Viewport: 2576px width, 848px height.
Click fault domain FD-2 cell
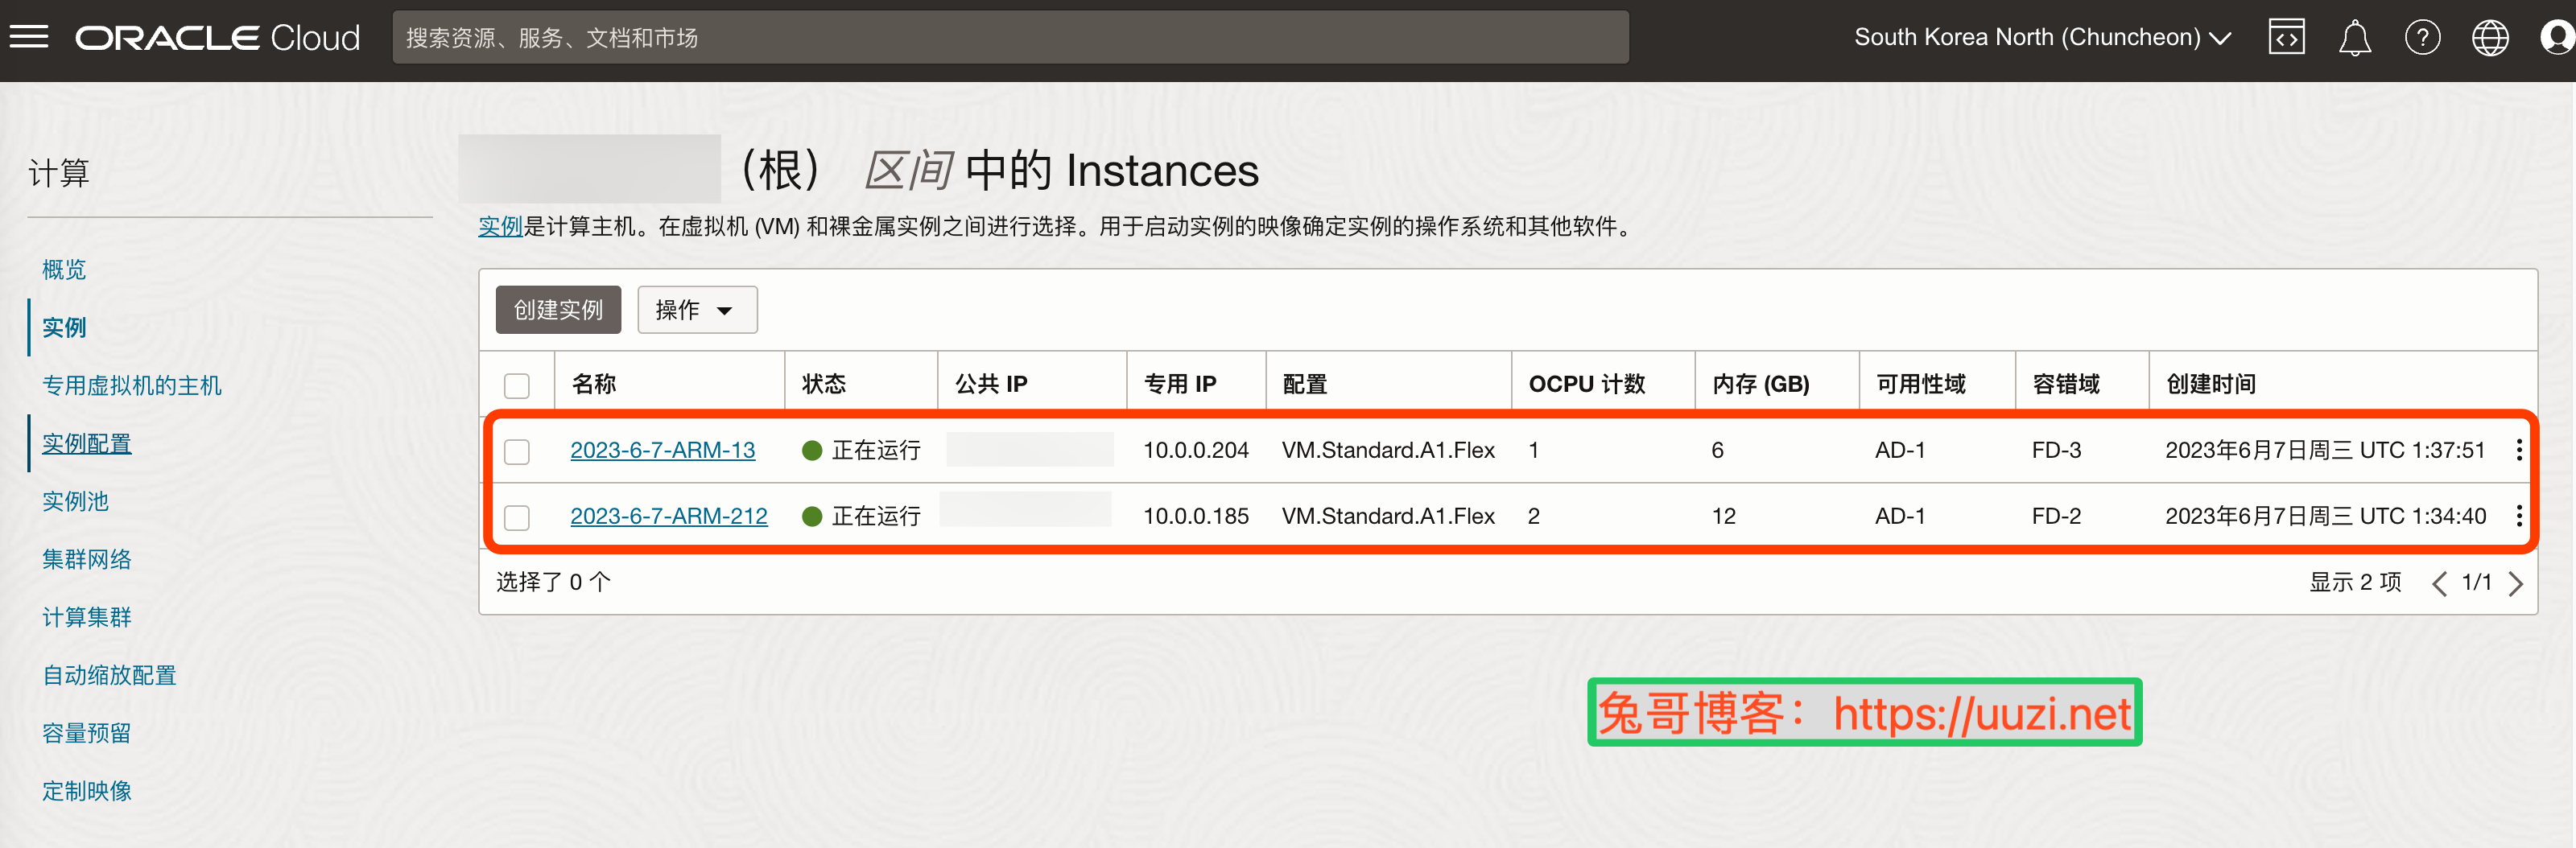[2056, 516]
